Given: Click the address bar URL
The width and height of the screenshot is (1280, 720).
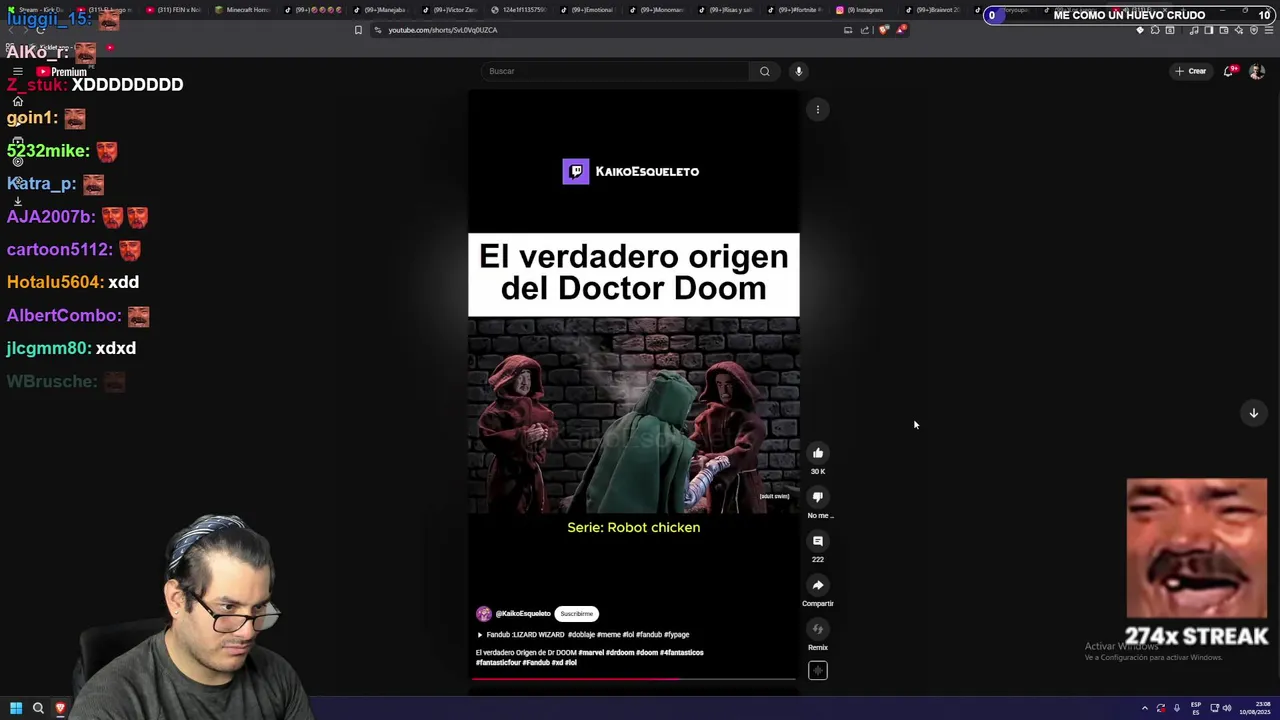Looking at the screenshot, I should coord(443,30).
